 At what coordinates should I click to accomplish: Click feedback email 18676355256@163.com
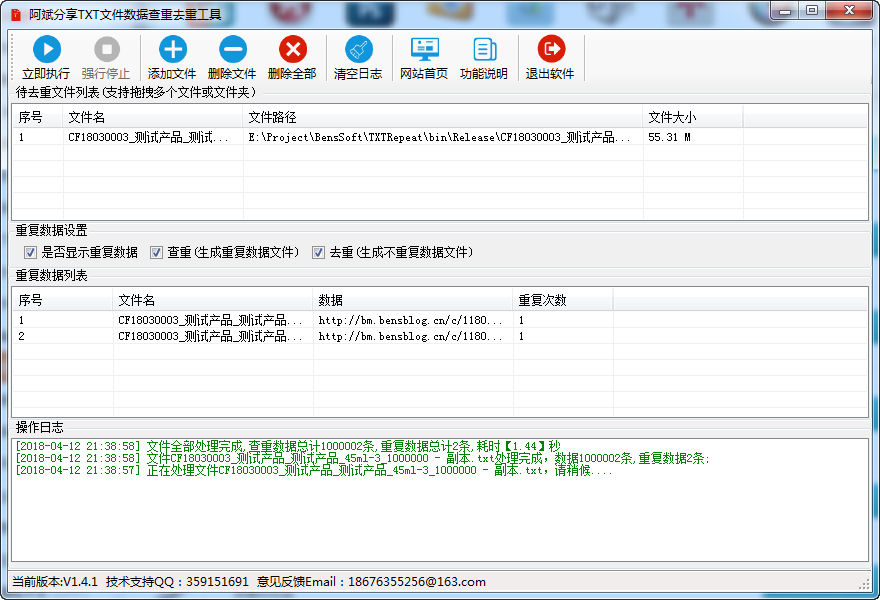tap(417, 581)
